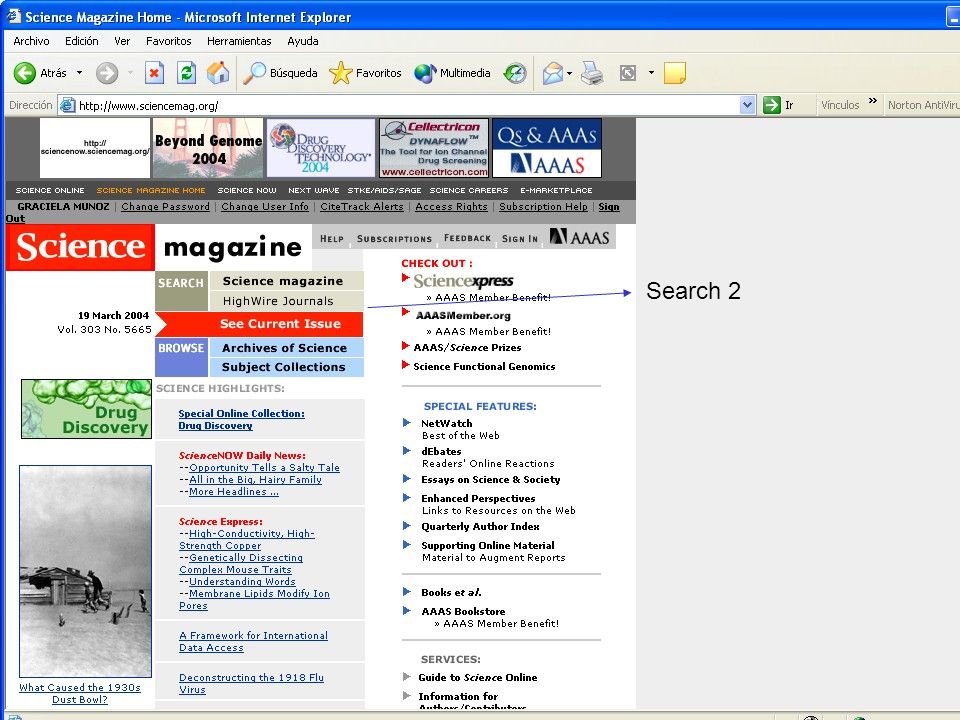
Task: Open the Favoritos menu
Action: [168, 41]
